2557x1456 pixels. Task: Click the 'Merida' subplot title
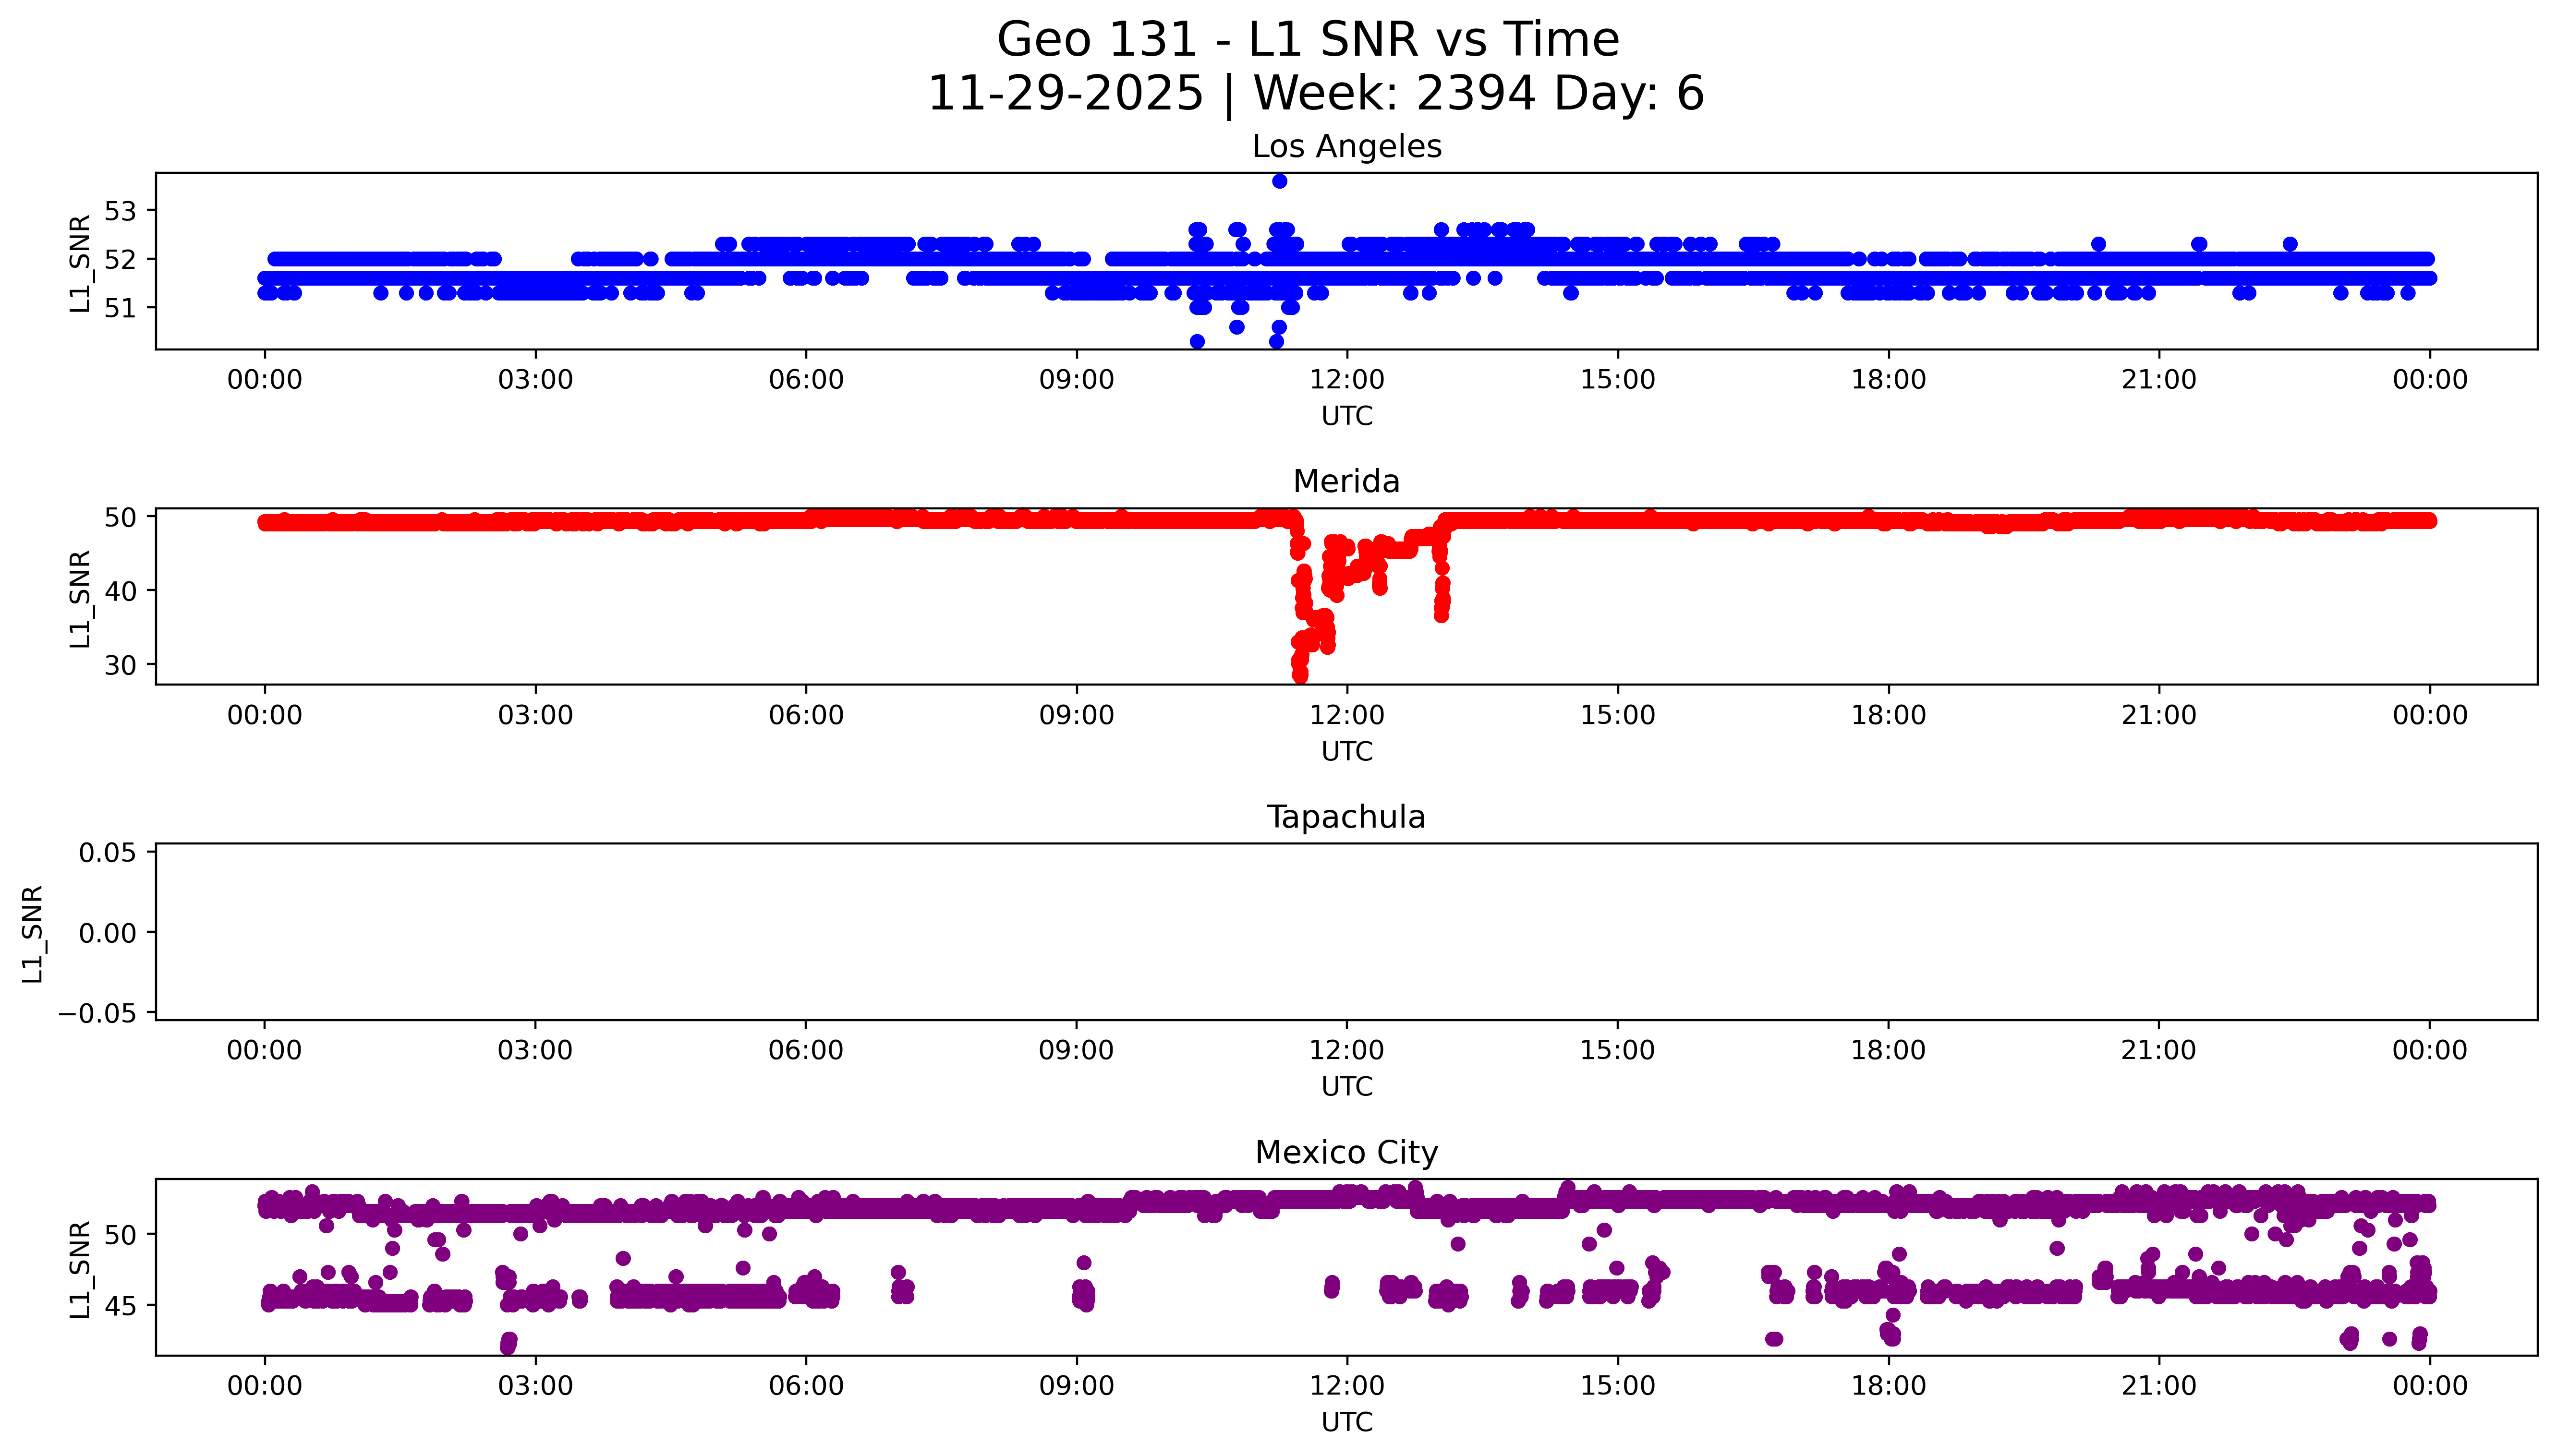[x=1346, y=481]
